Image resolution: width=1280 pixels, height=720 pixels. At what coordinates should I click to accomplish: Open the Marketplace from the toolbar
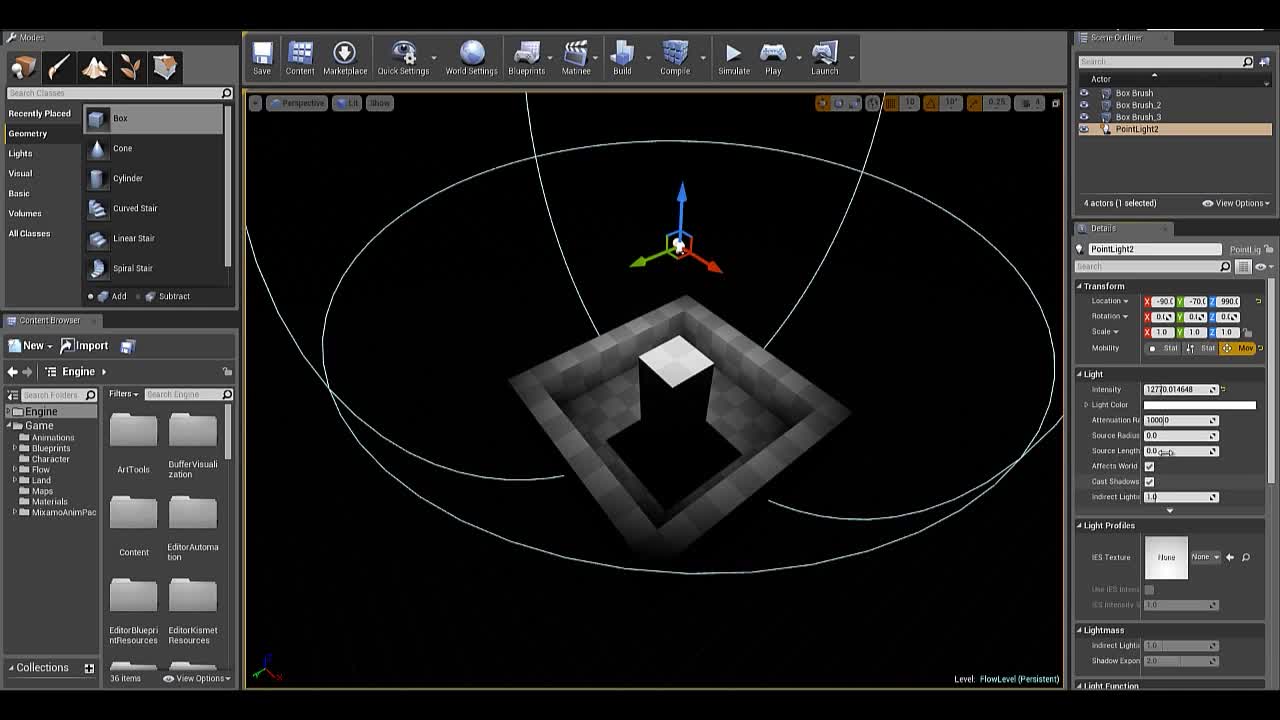[344, 57]
